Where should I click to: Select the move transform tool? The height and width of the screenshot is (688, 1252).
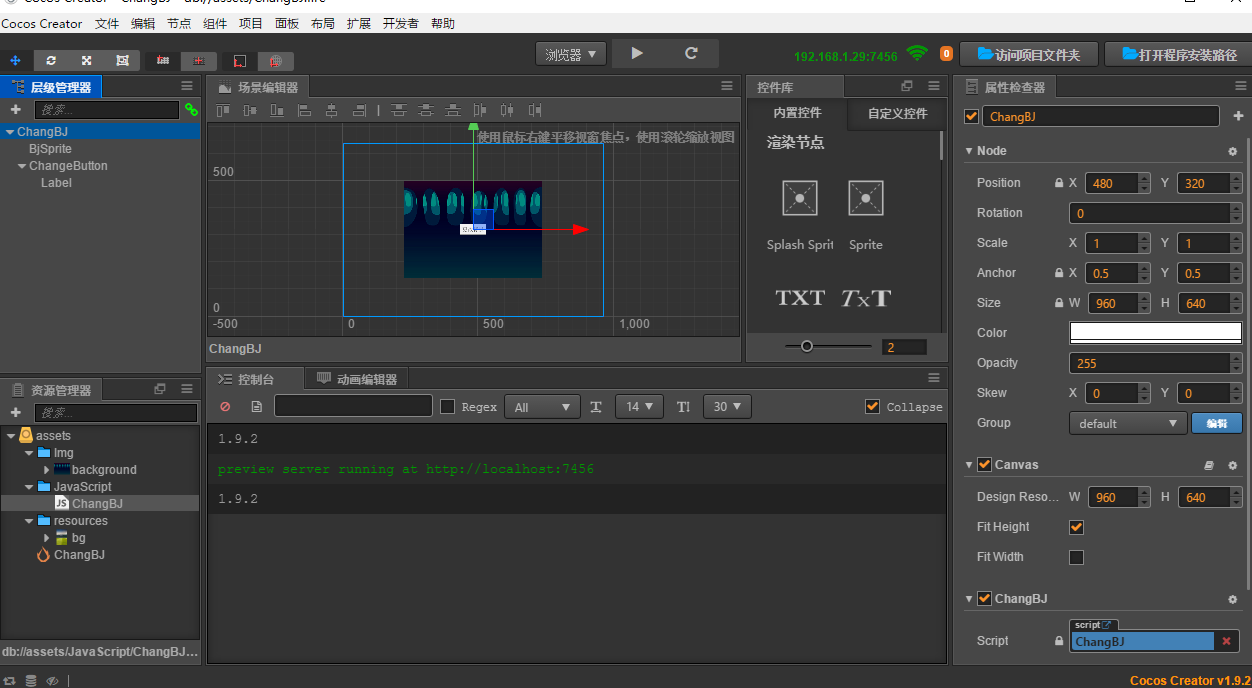[x=15, y=61]
